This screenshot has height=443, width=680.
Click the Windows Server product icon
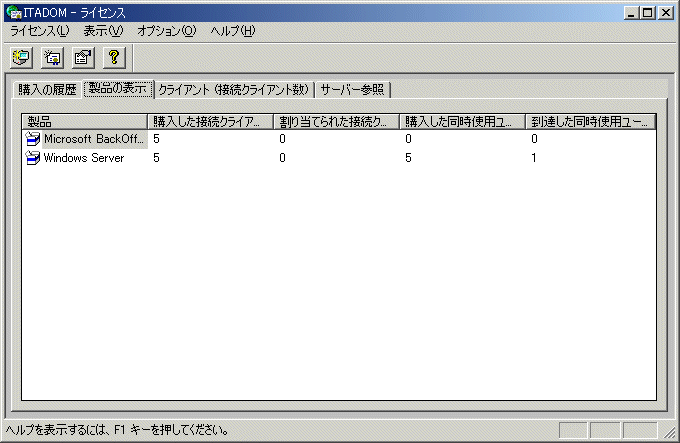(x=33, y=158)
